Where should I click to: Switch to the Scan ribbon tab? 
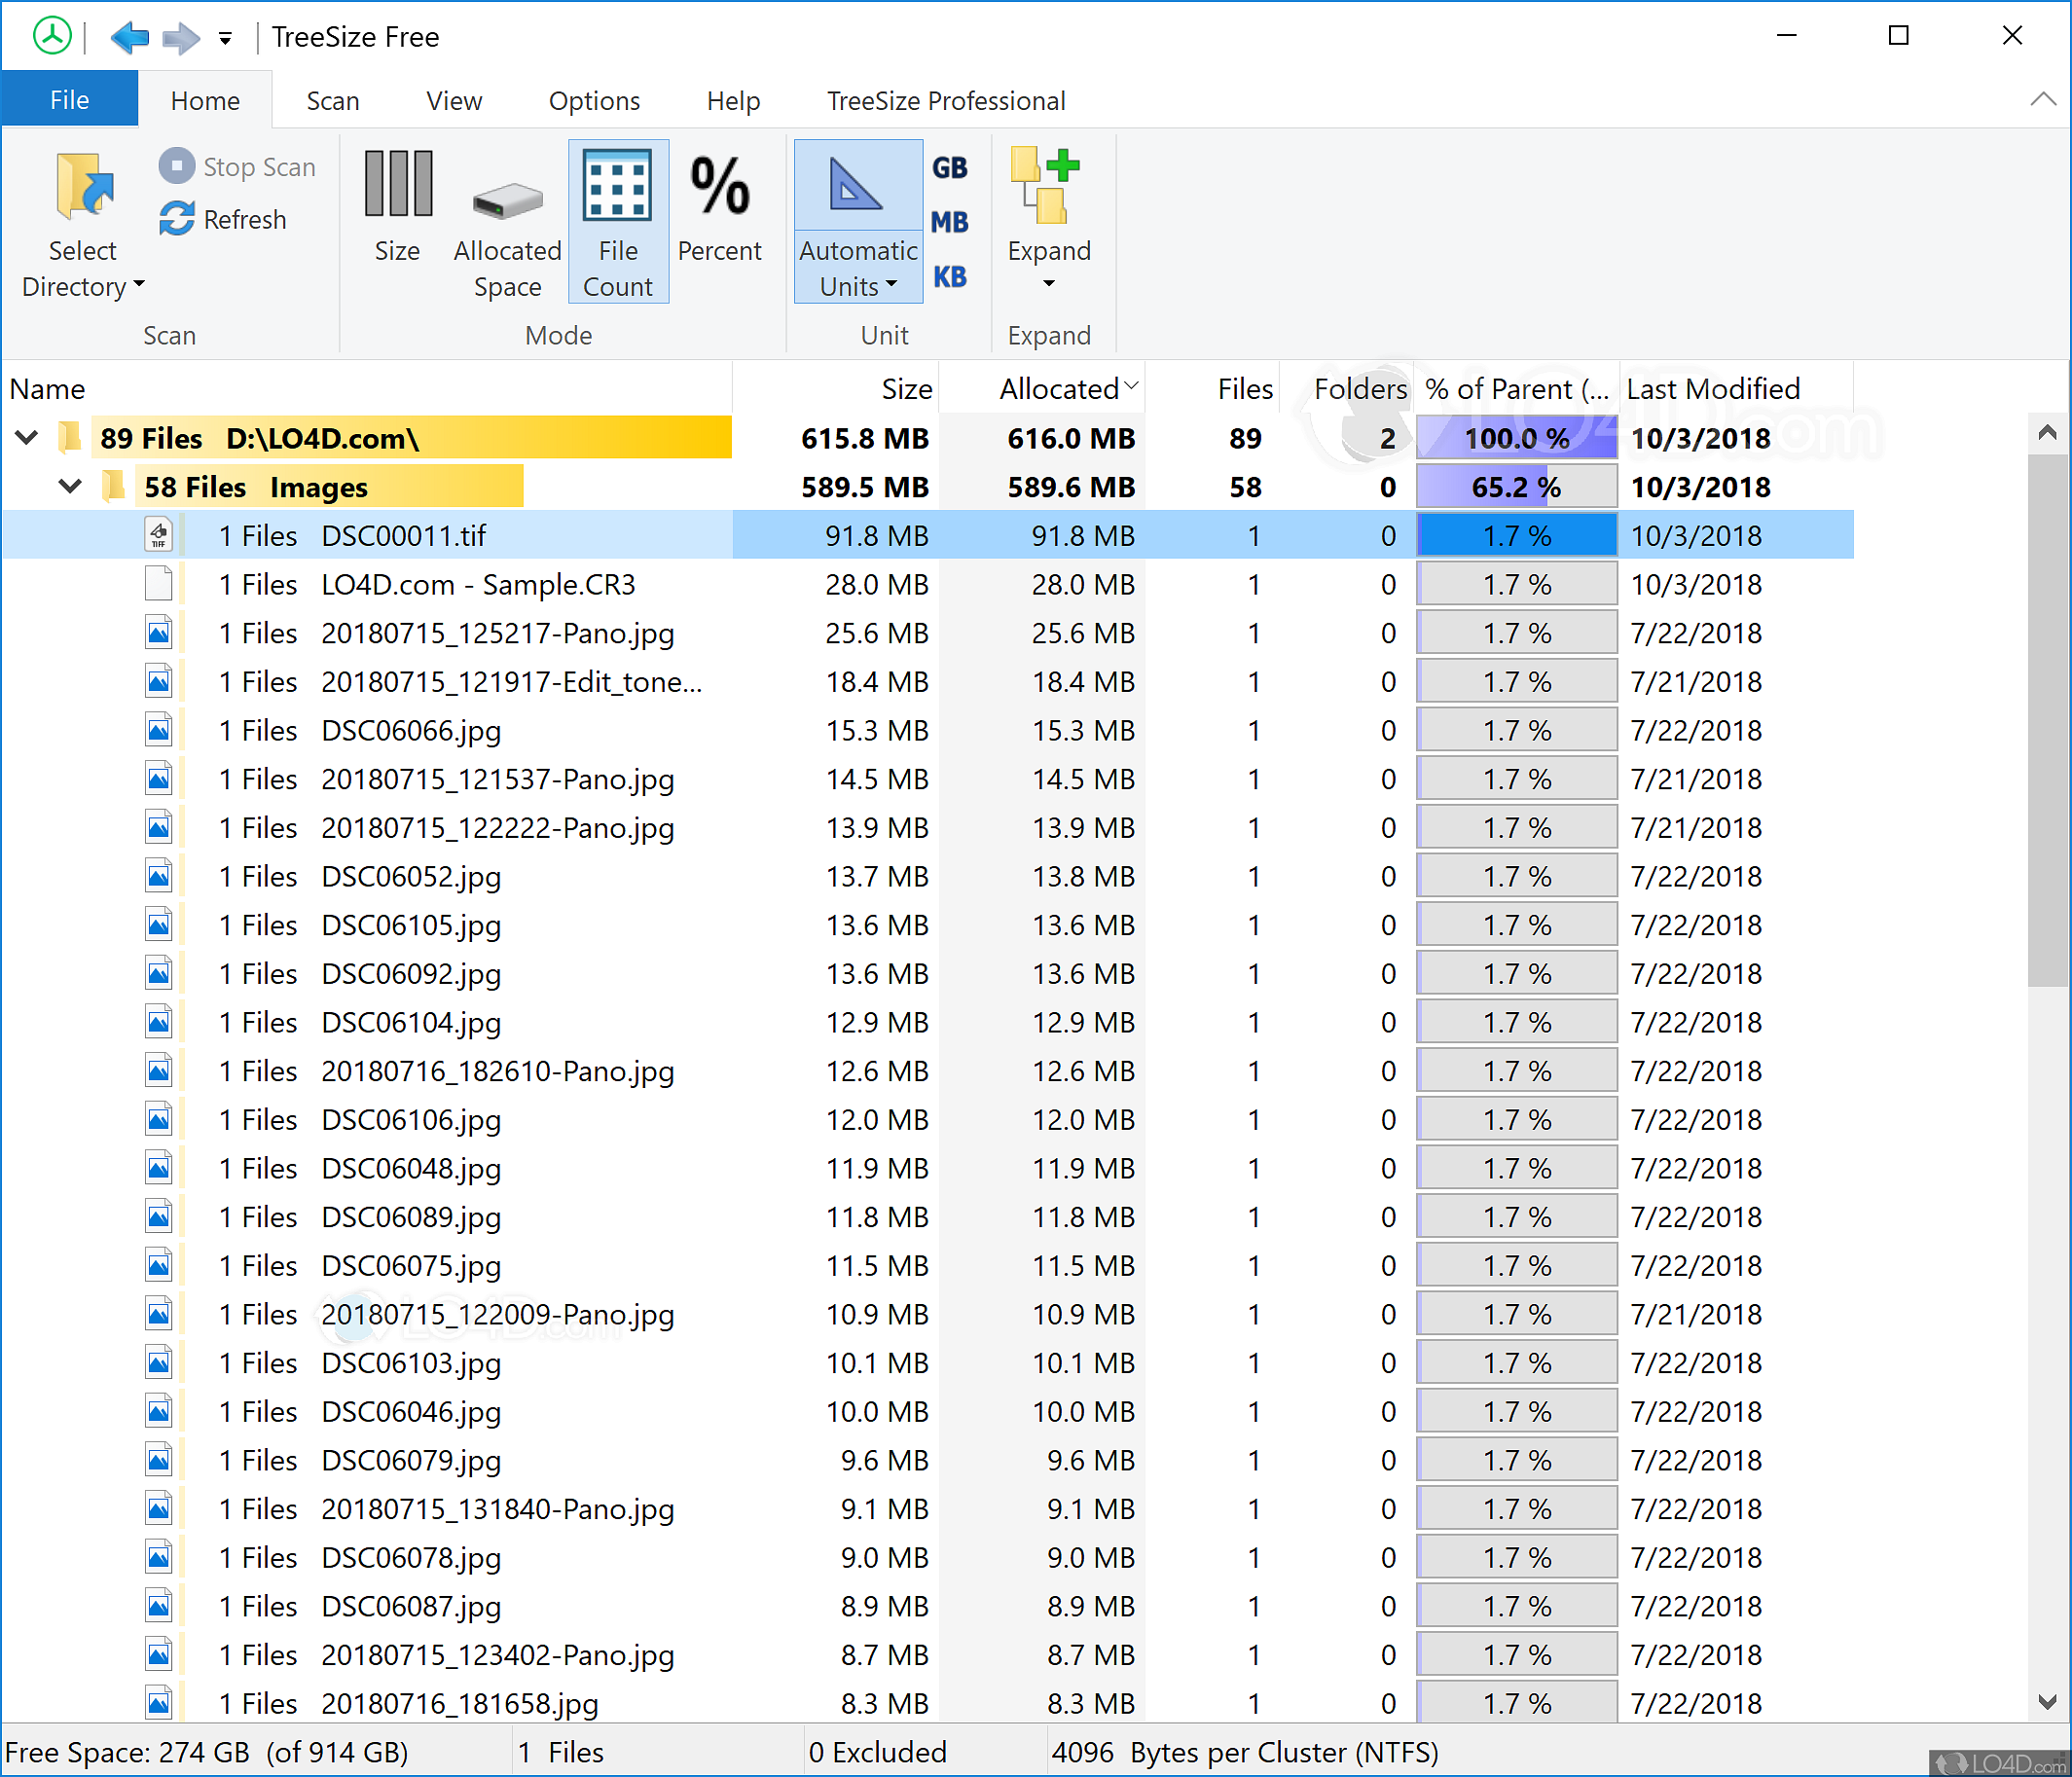(332, 99)
